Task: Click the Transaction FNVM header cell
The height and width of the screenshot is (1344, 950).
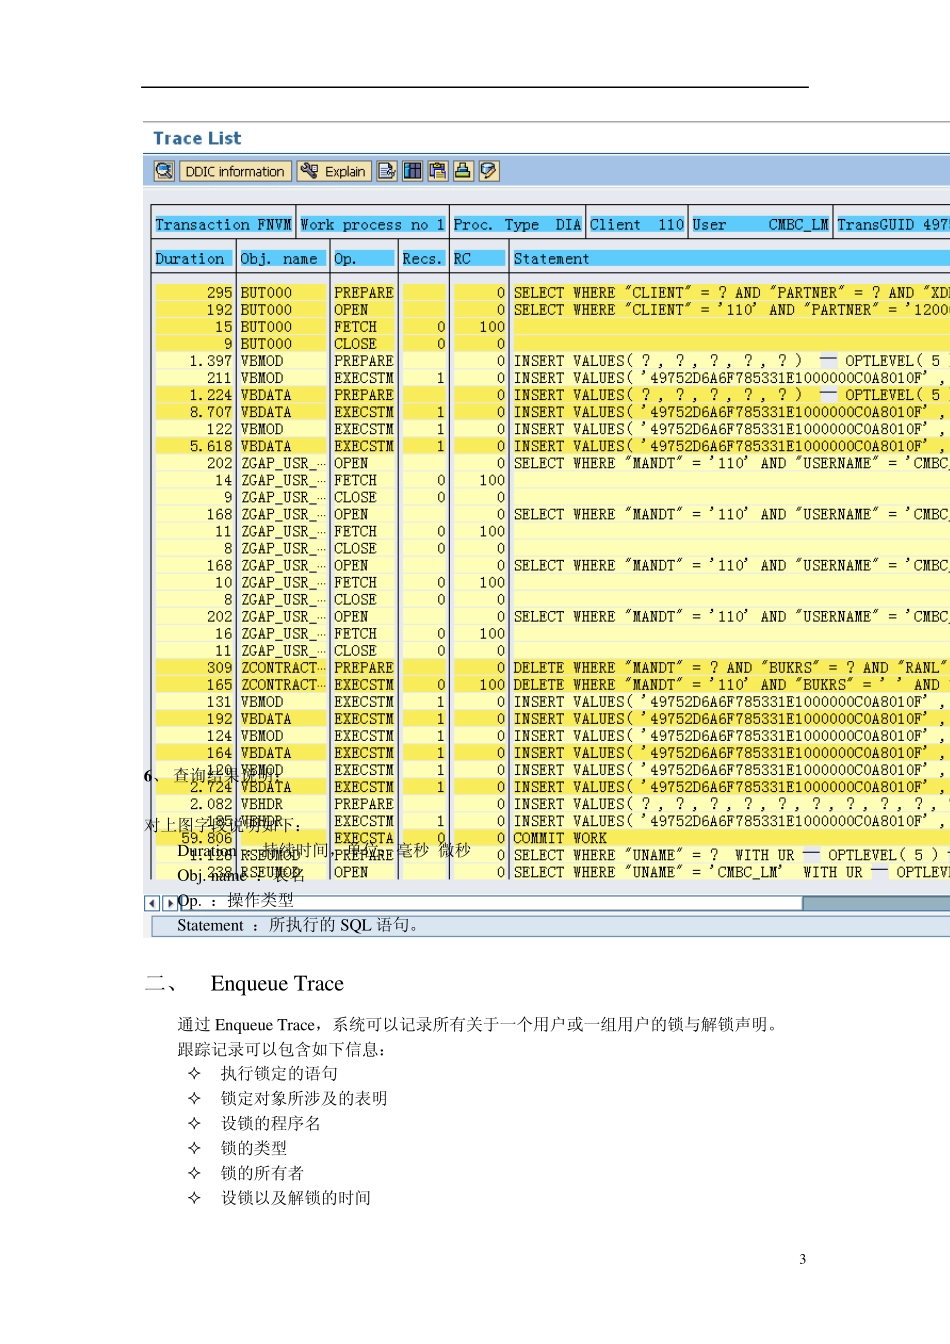Action: 223,225
